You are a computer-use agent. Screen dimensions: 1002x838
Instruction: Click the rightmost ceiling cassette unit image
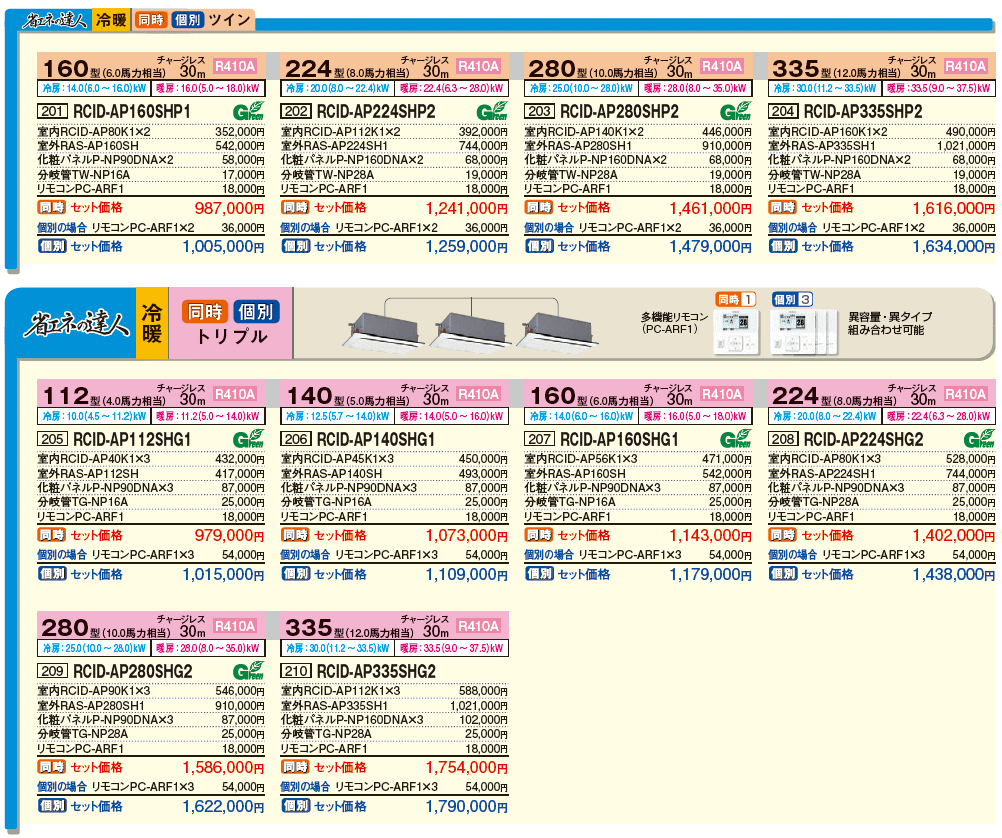pyautogui.click(x=556, y=331)
